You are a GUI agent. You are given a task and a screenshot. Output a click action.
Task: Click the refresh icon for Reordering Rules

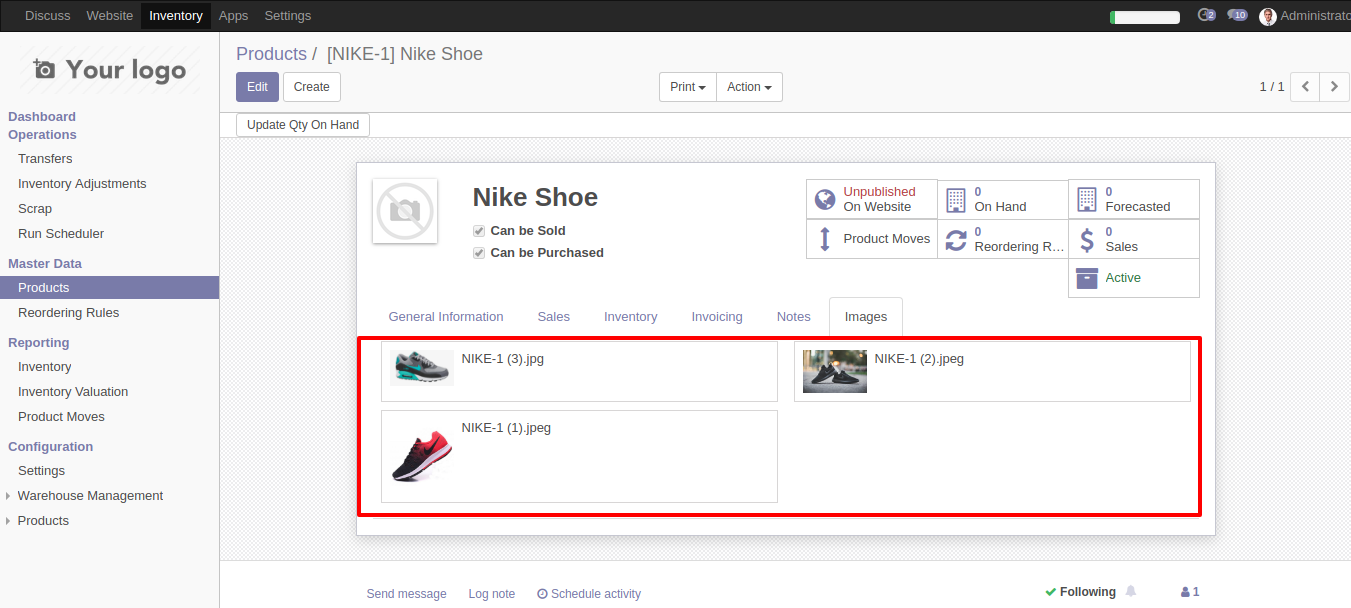coord(956,239)
